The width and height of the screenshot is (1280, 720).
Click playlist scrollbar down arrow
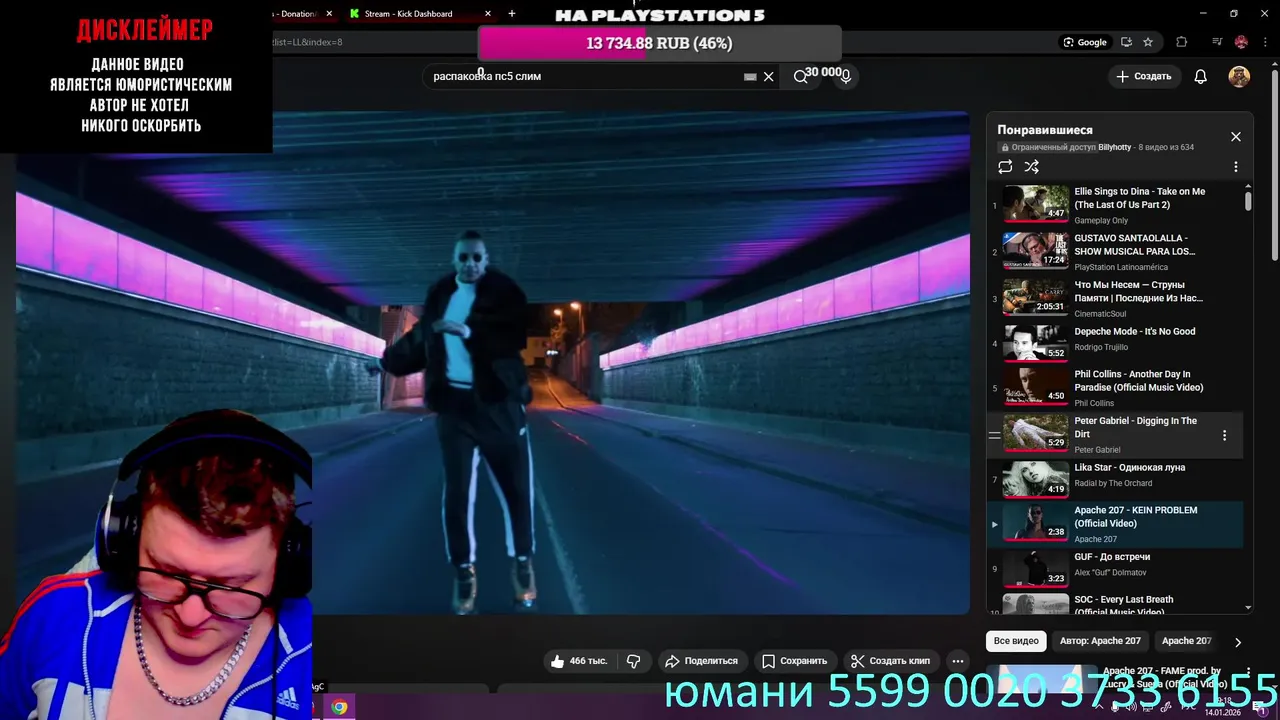[1248, 607]
